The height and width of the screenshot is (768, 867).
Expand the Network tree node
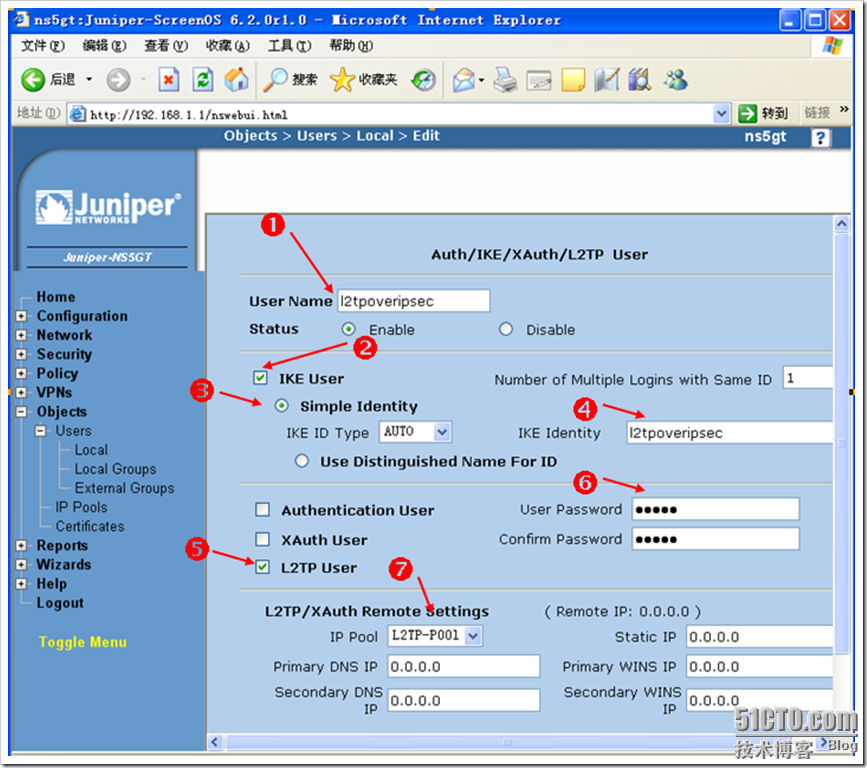click(21, 335)
